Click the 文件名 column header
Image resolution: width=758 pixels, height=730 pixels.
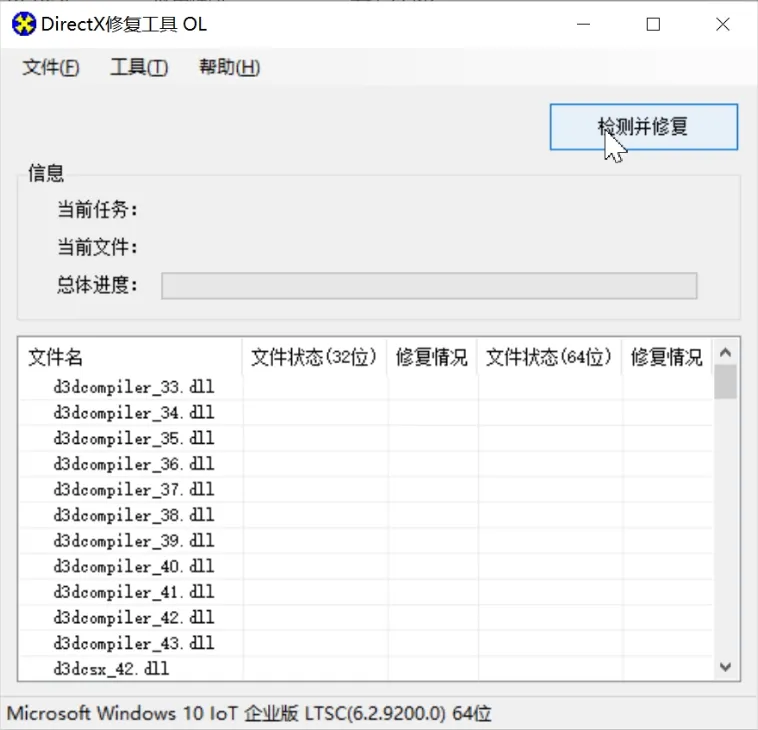[130, 358]
